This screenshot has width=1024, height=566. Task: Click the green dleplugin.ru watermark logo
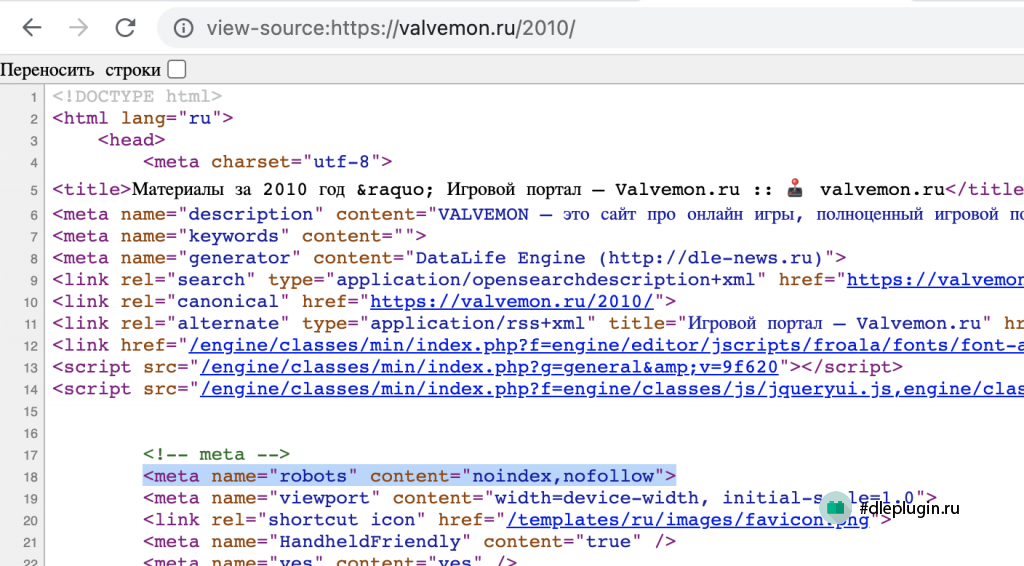pyautogui.click(x=835, y=508)
